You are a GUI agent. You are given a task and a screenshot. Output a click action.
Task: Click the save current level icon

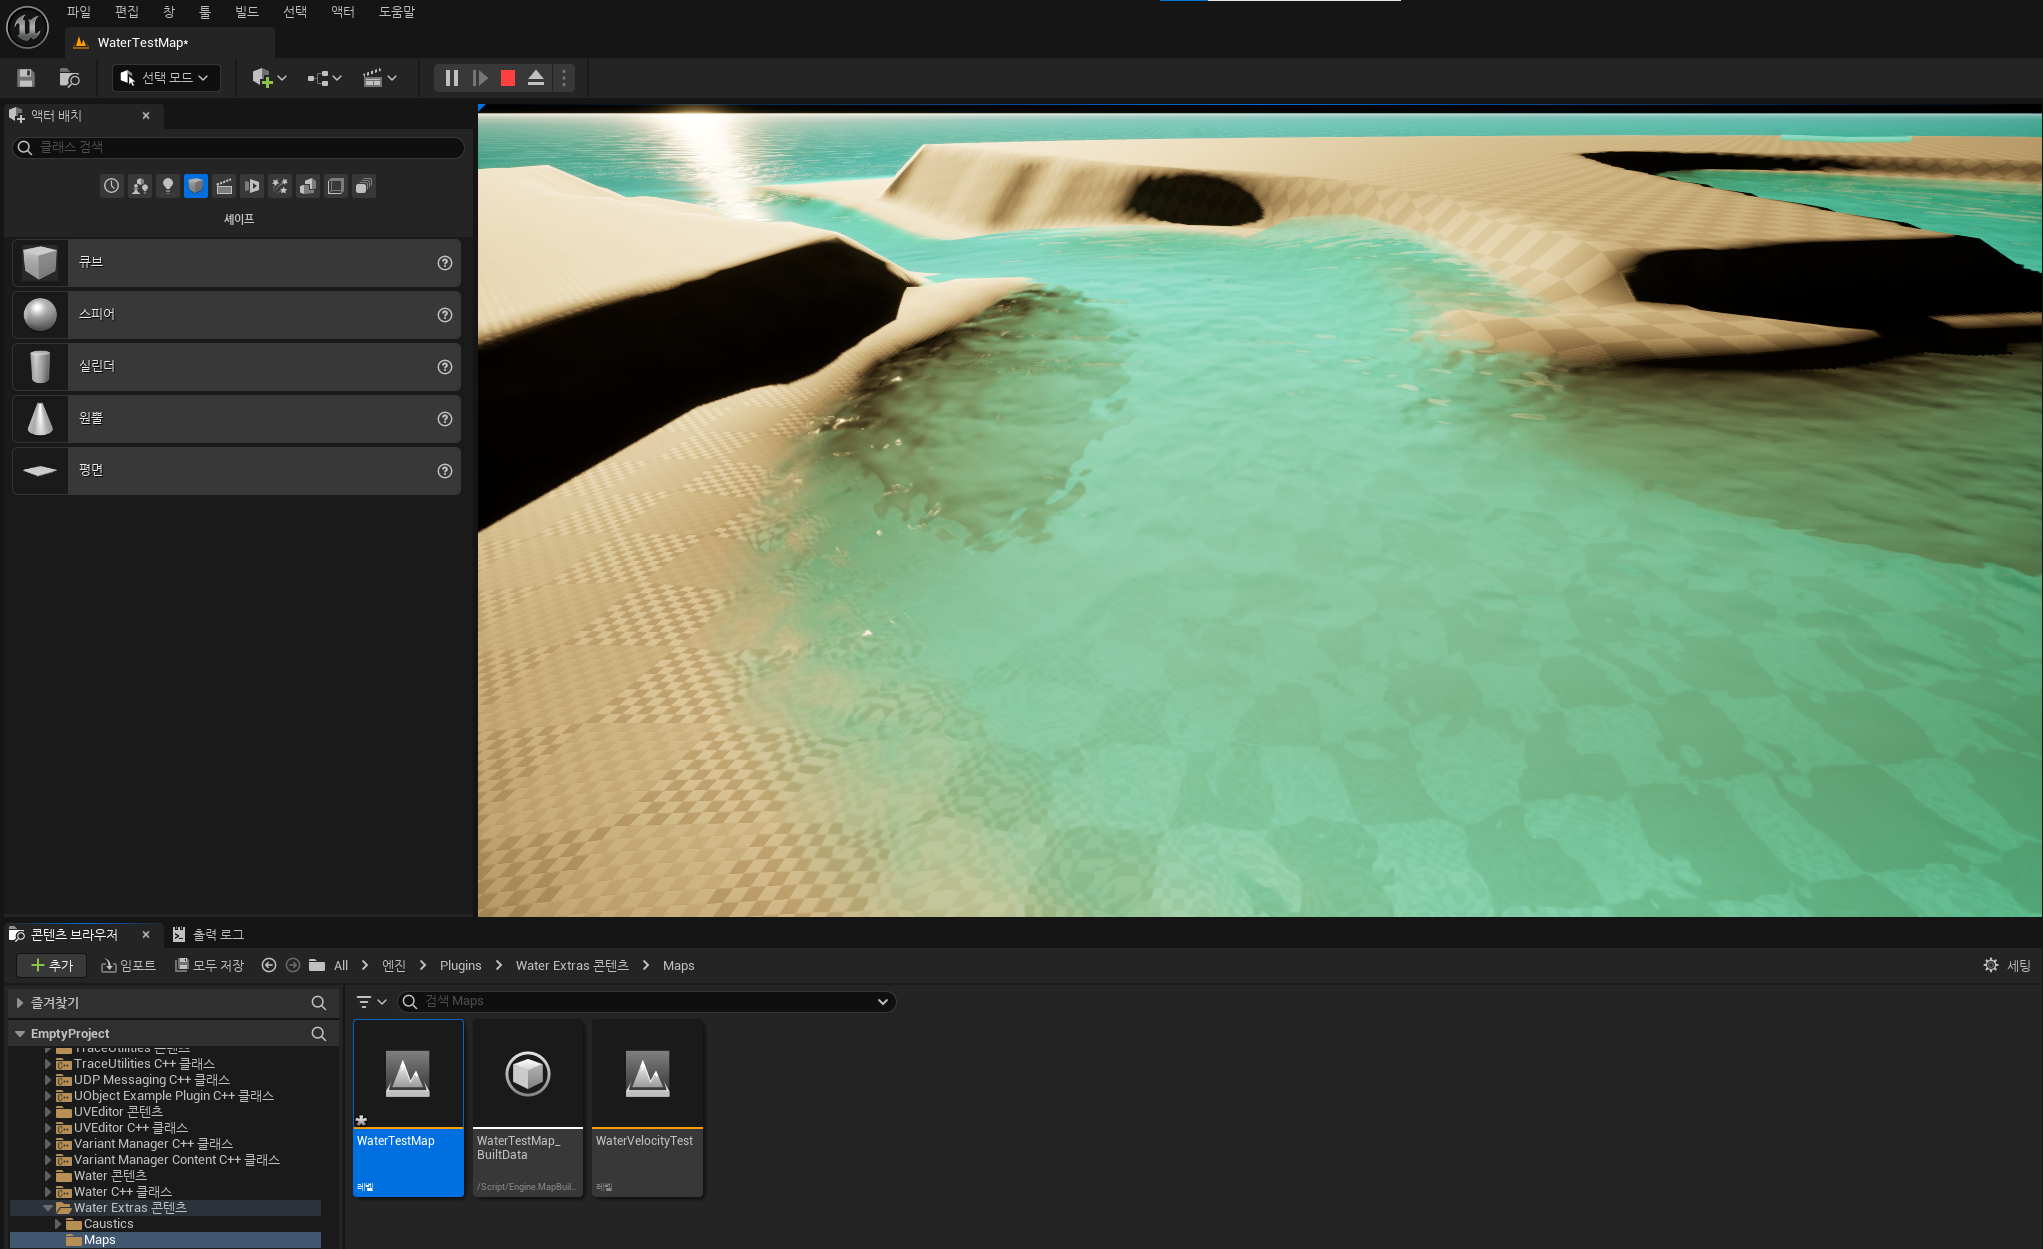pyautogui.click(x=26, y=78)
